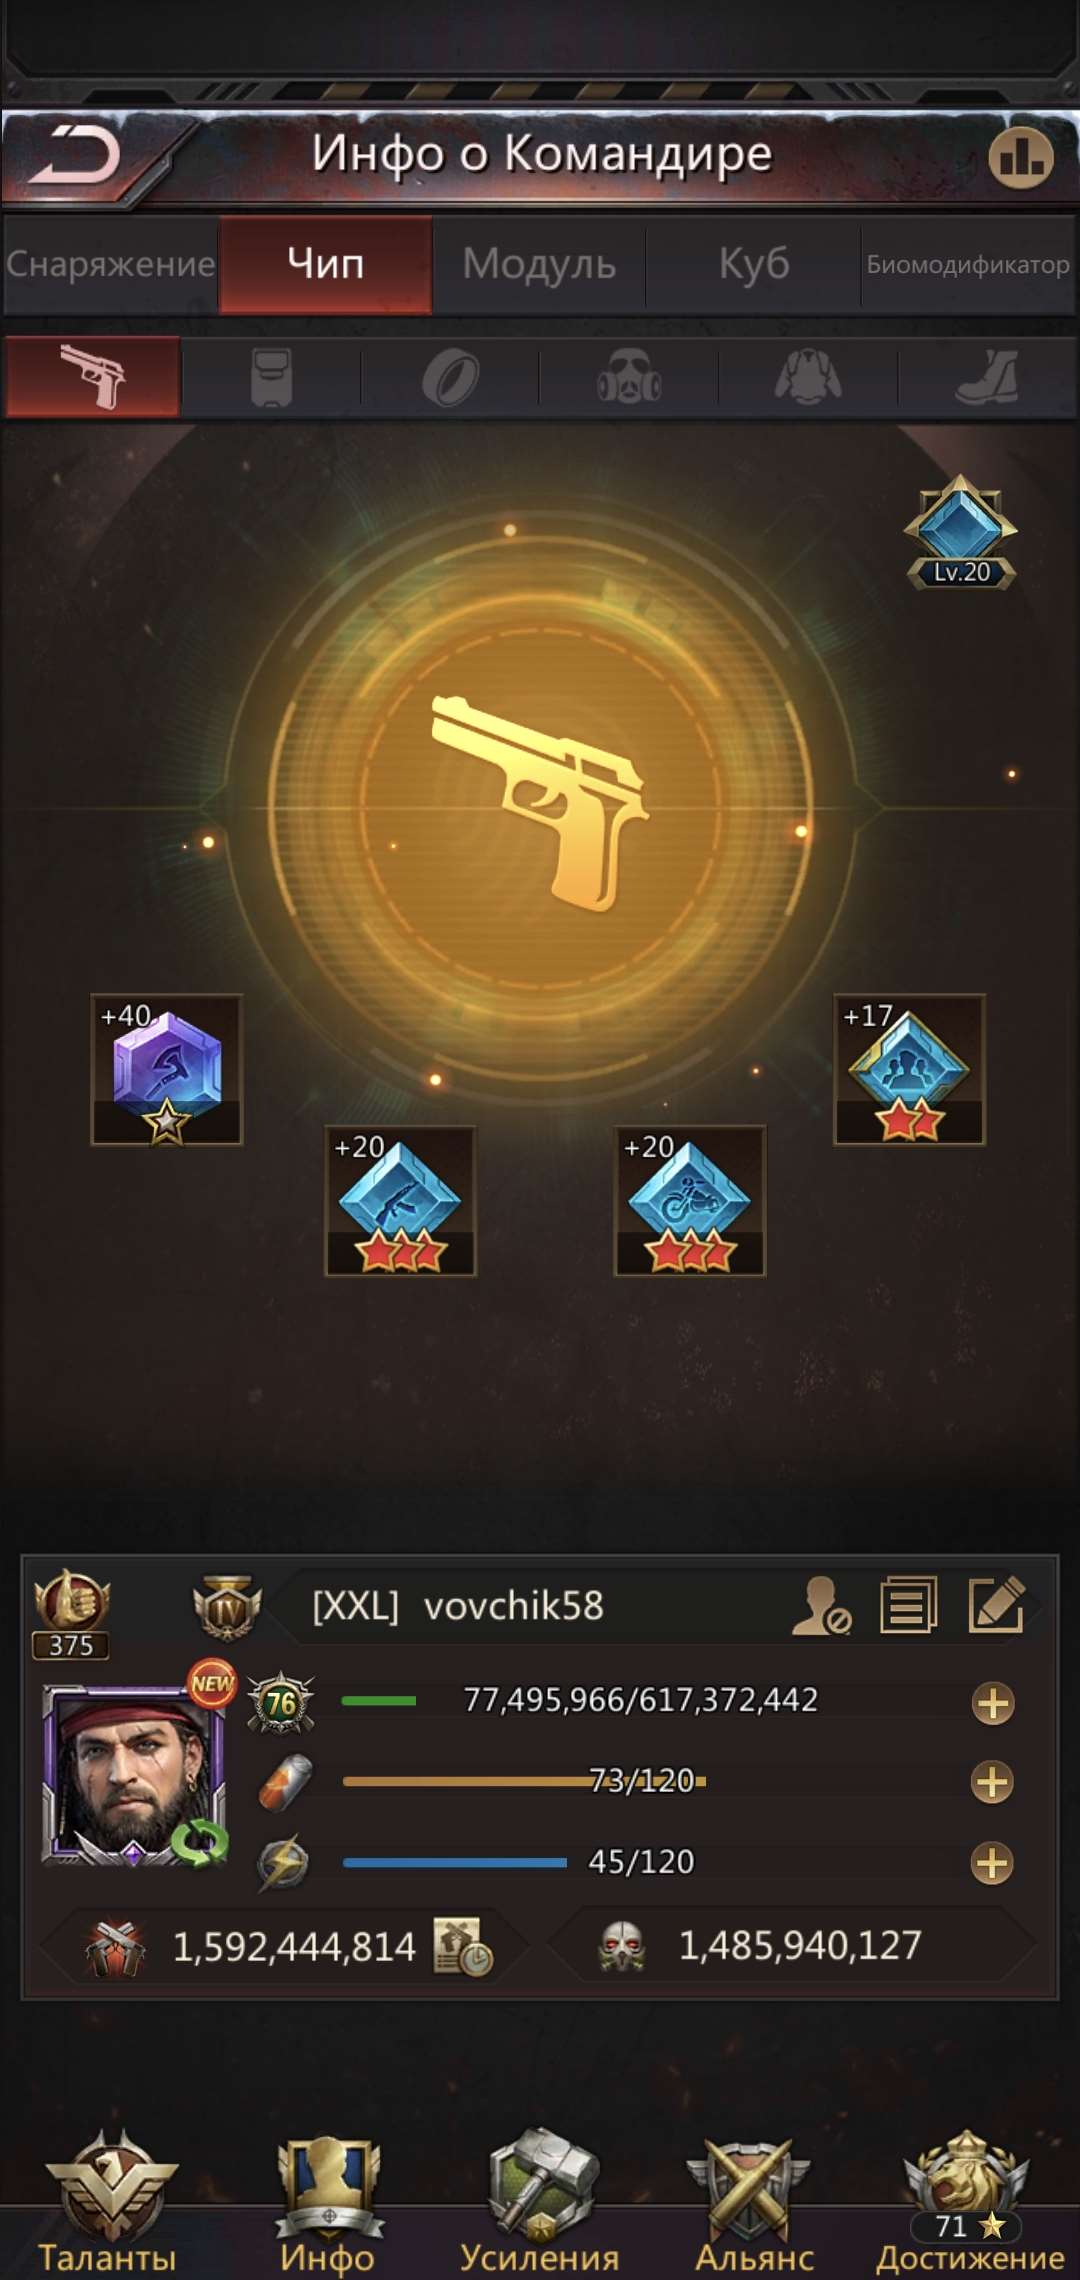Image resolution: width=1080 pixels, height=2280 pixels.
Task: Open Альянс in bottom menu
Action: [753, 2203]
